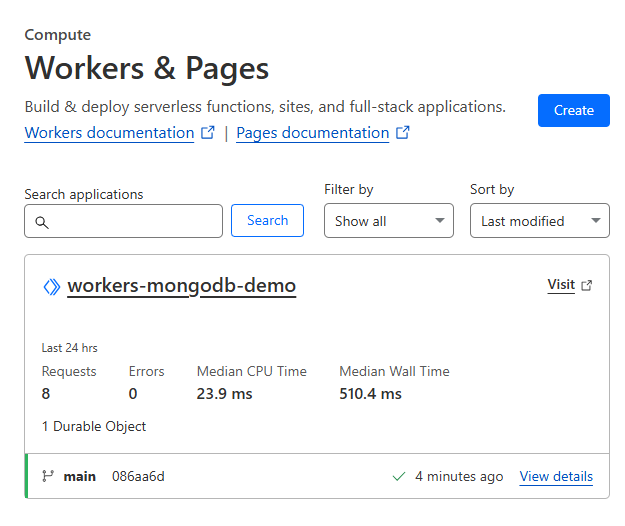Click the Worker icon beside workers-mongodb-demo
Viewport: 625px width, 526px height.
click(52, 287)
